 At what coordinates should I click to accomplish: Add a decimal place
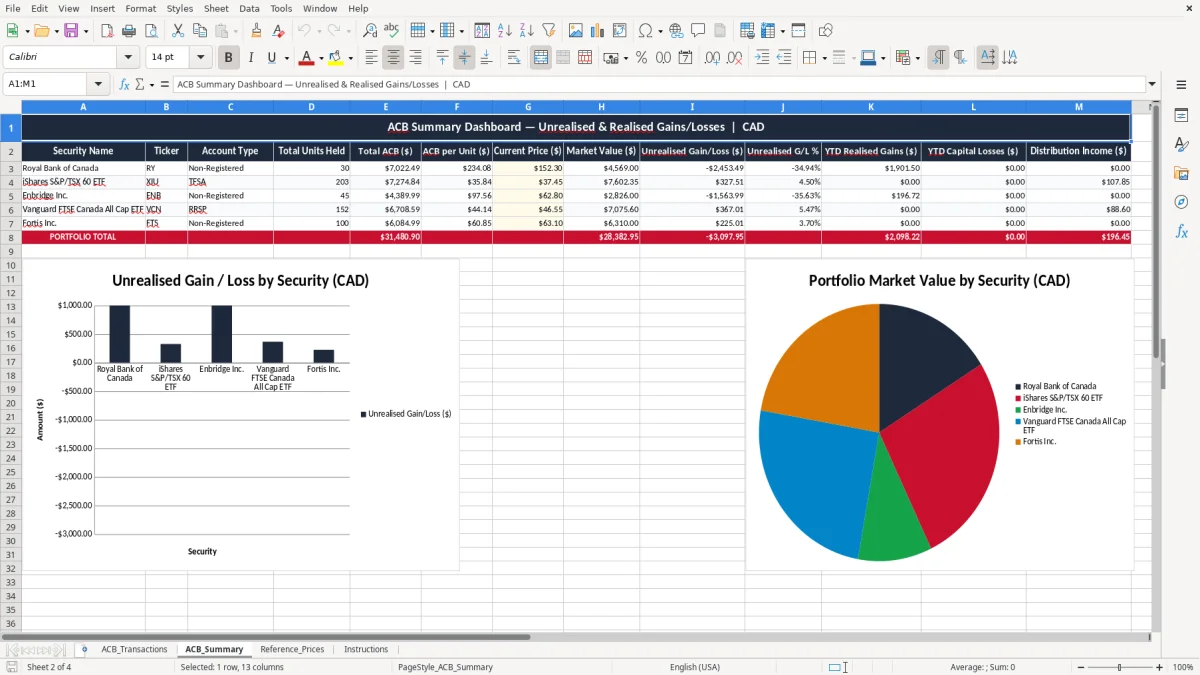click(x=713, y=58)
